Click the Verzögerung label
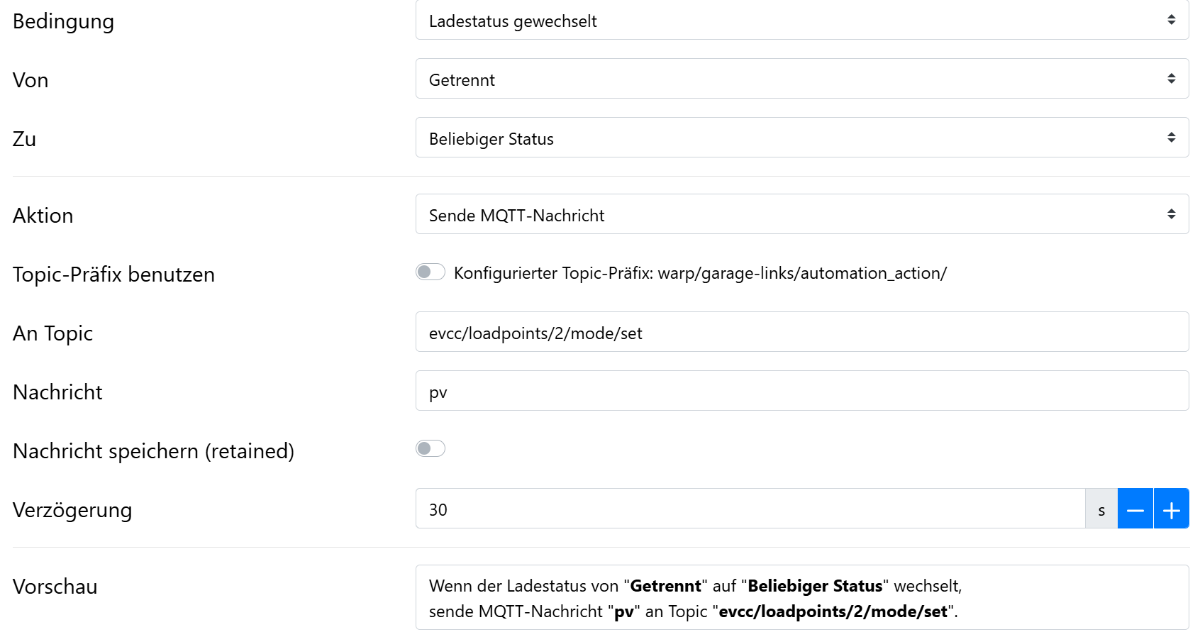Screen dimensions: 1200x637 point(72,509)
